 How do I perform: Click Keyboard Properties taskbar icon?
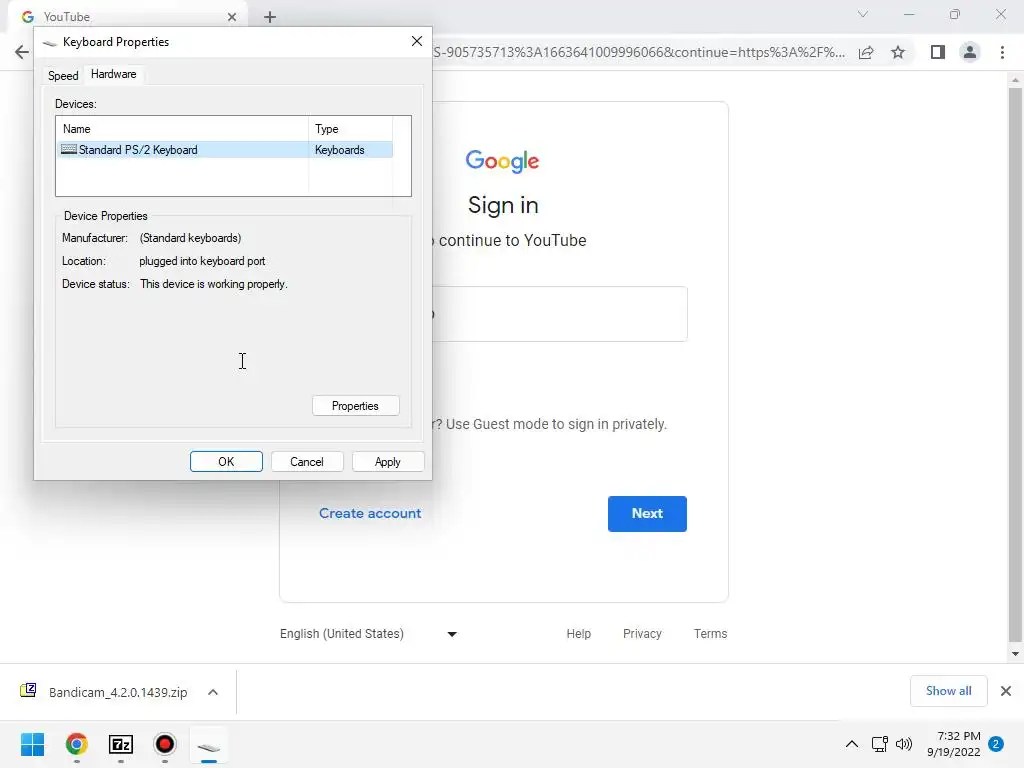click(x=209, y=746)
